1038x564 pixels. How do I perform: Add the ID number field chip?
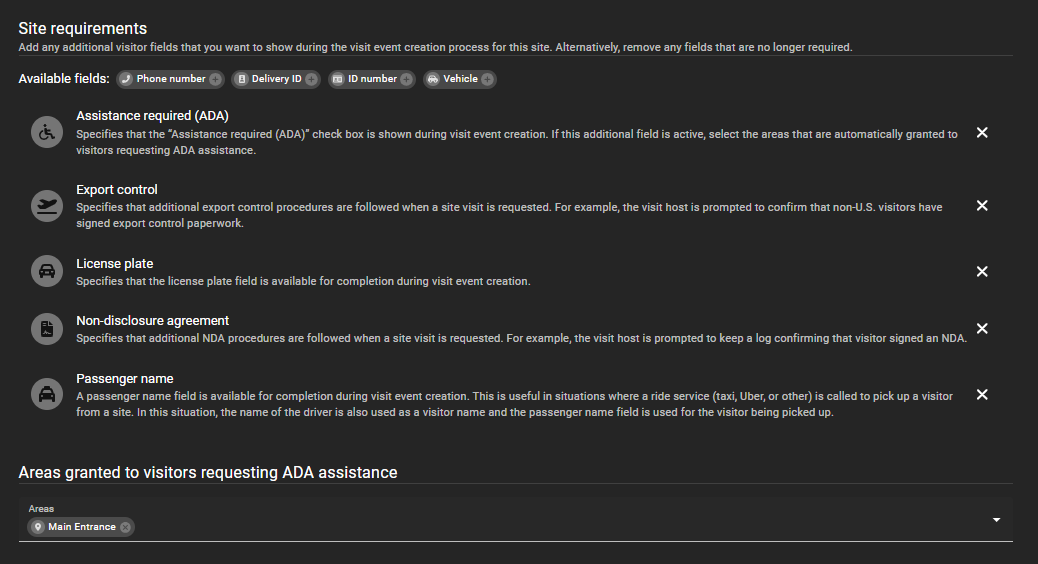point(406,79)
